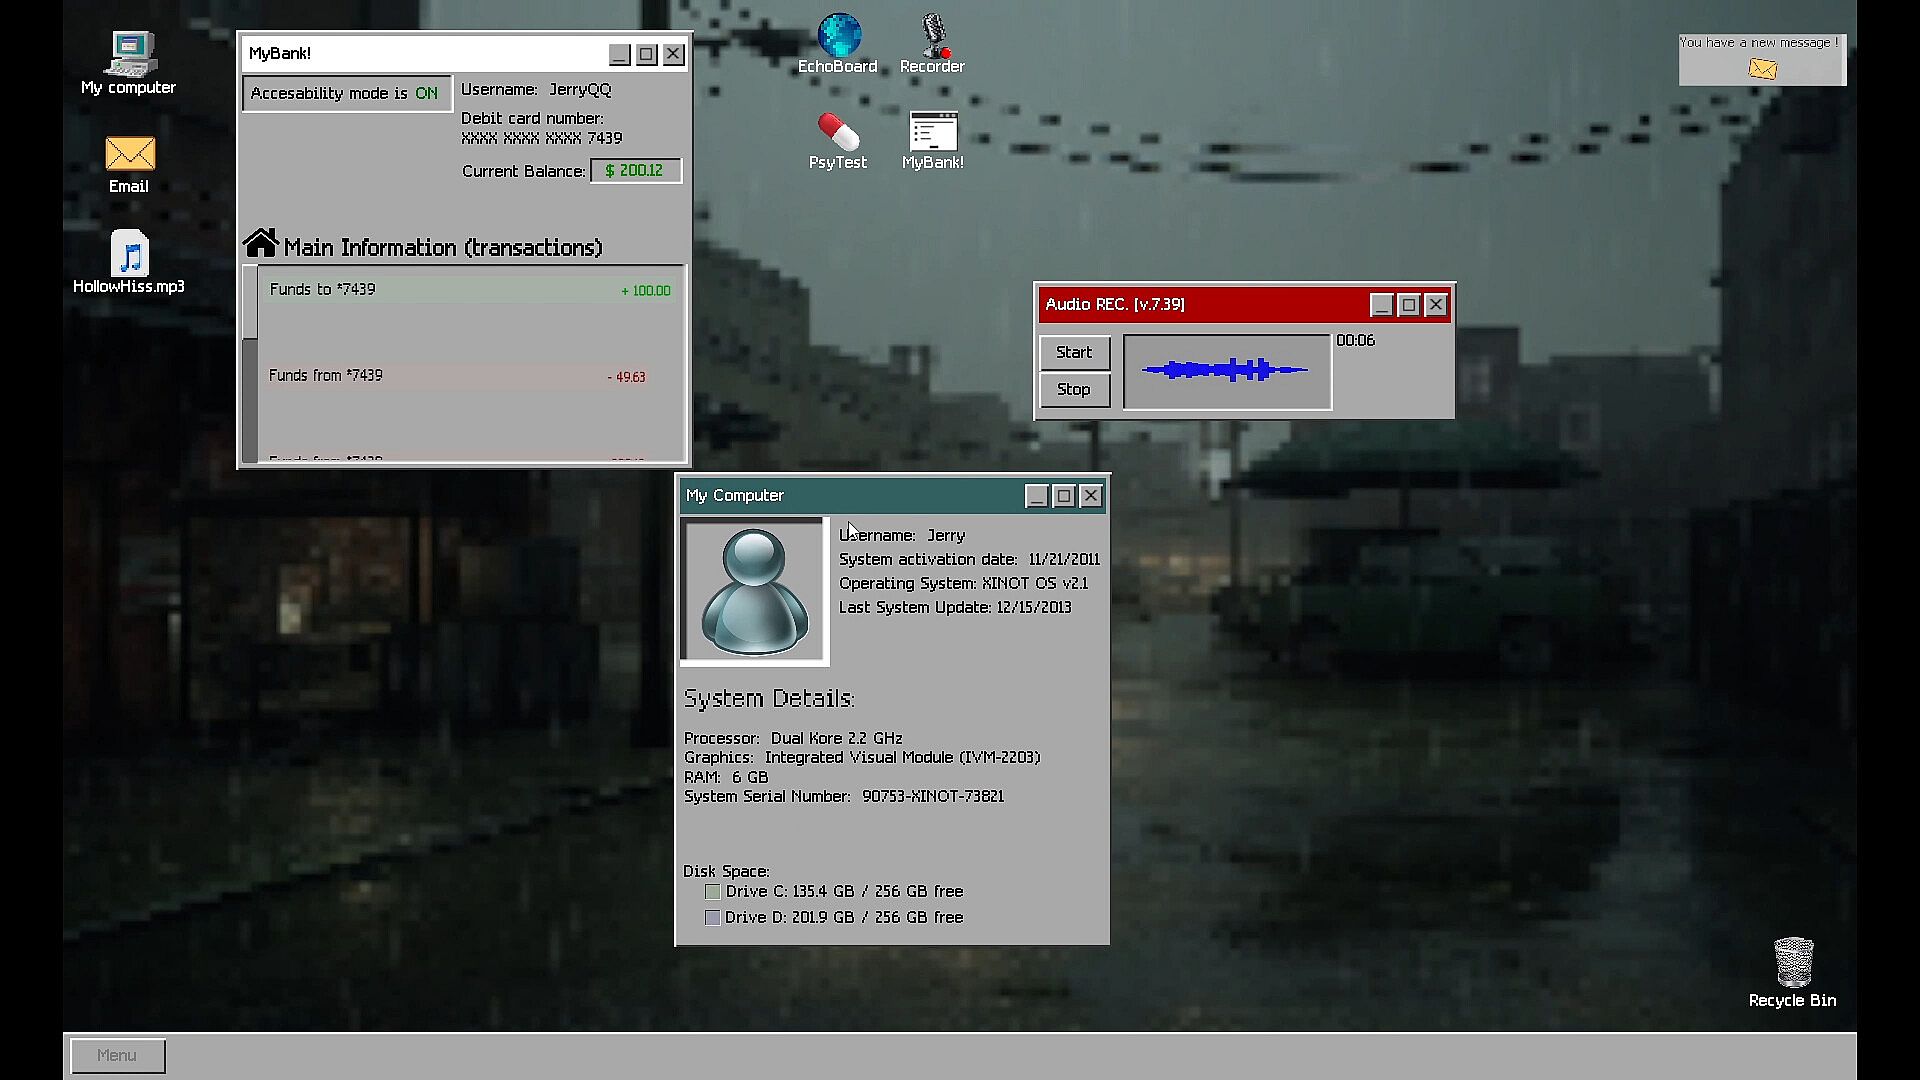This screenshot has width=1920, height=1080.
Task: Click the home icon in MyBank
Action: 260,243
